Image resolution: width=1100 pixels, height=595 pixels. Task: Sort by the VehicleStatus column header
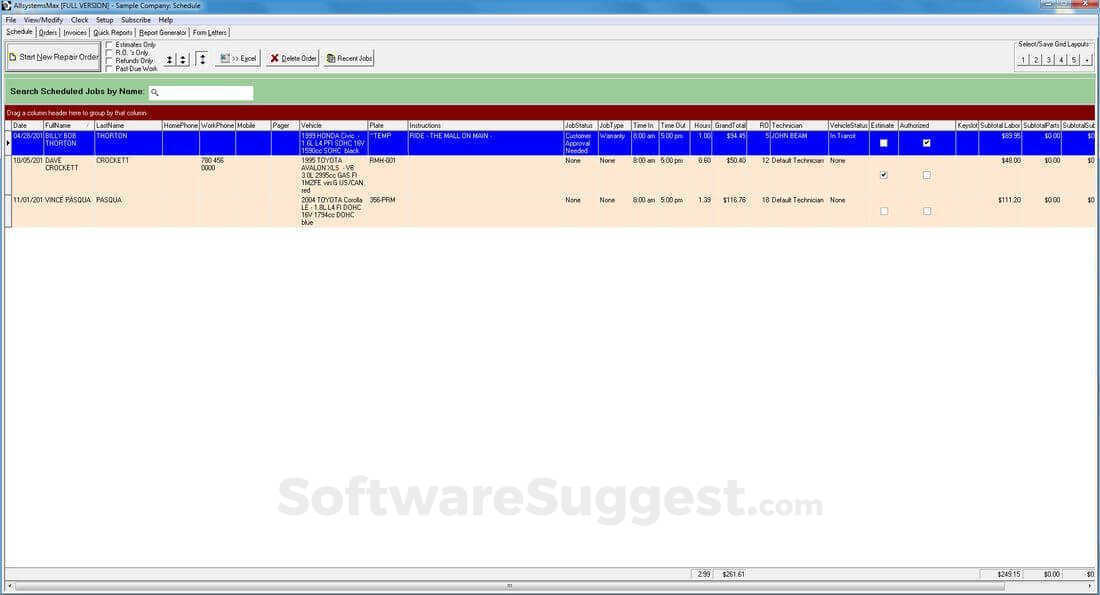point(849,126)
